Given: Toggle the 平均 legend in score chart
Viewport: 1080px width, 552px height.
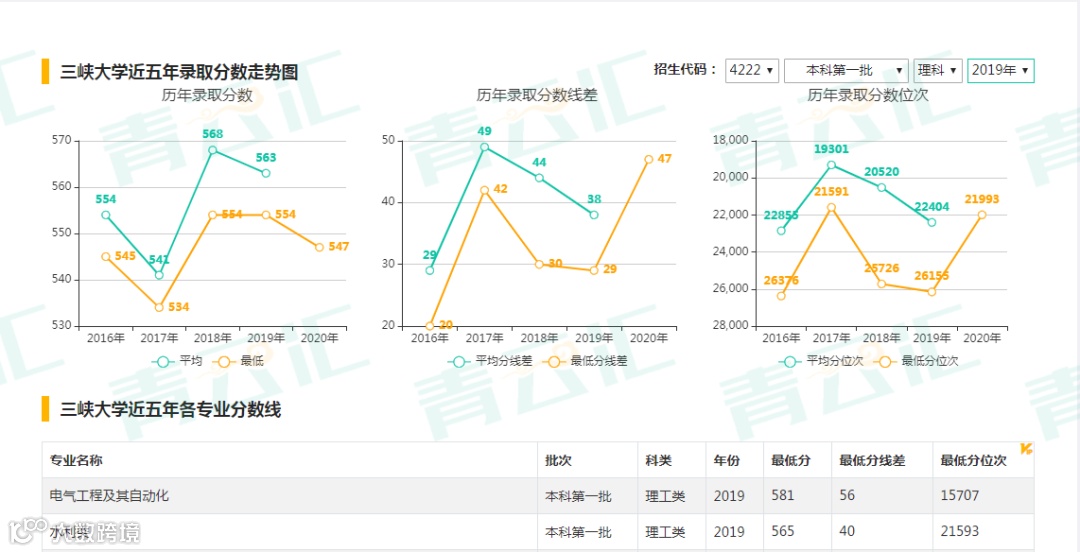Looking at the screenshot, I should tap(177, 361).
